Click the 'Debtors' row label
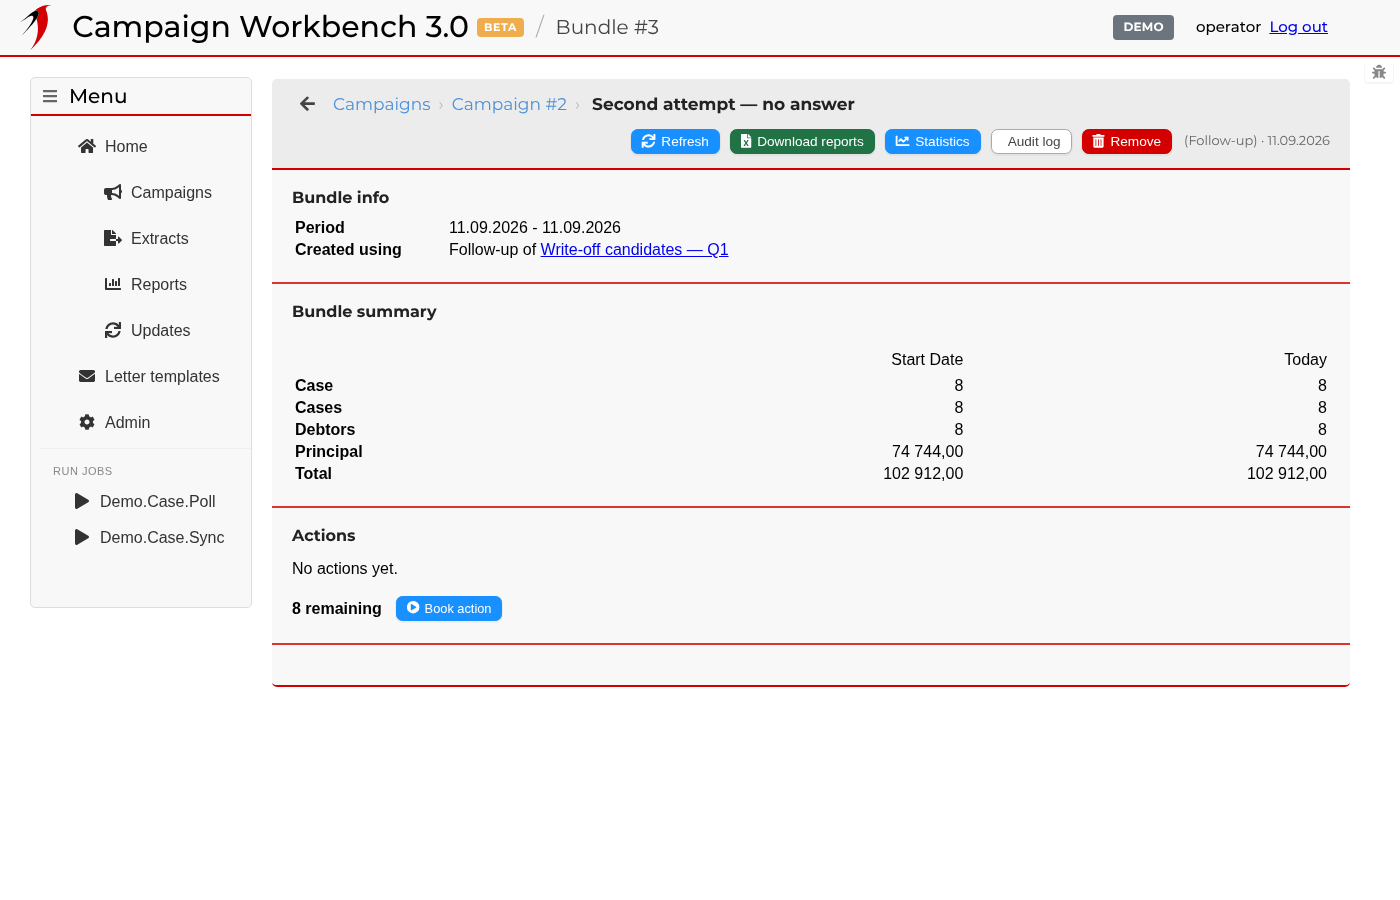 click(325, 429)
